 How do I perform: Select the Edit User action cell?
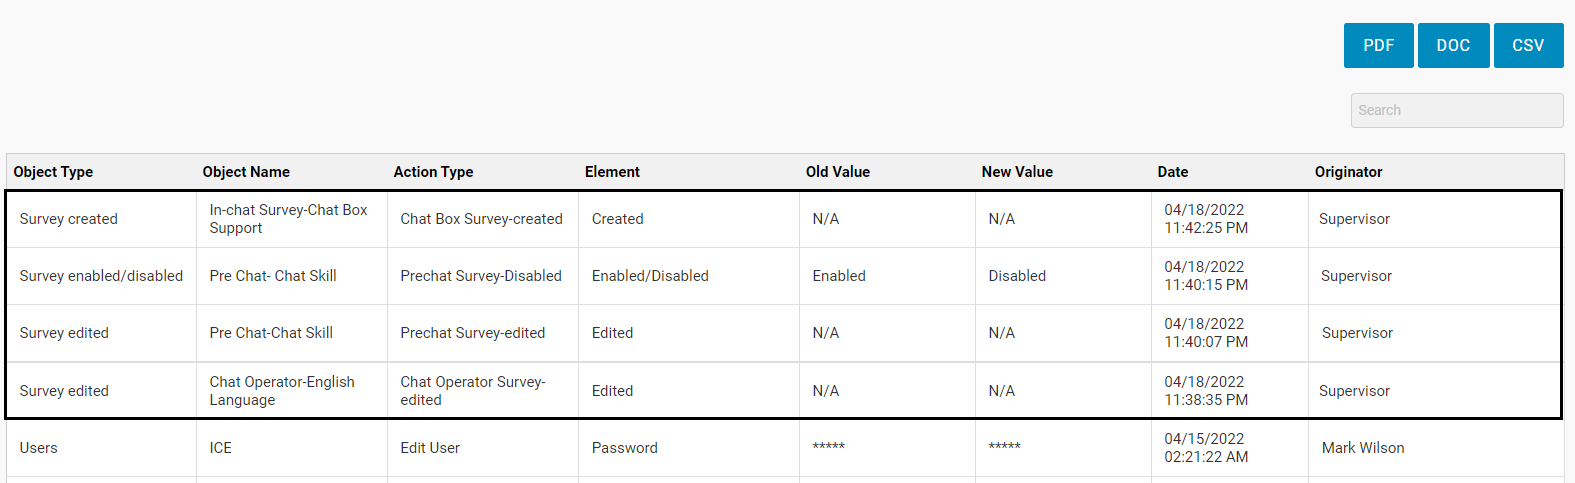tap(430, 448)
